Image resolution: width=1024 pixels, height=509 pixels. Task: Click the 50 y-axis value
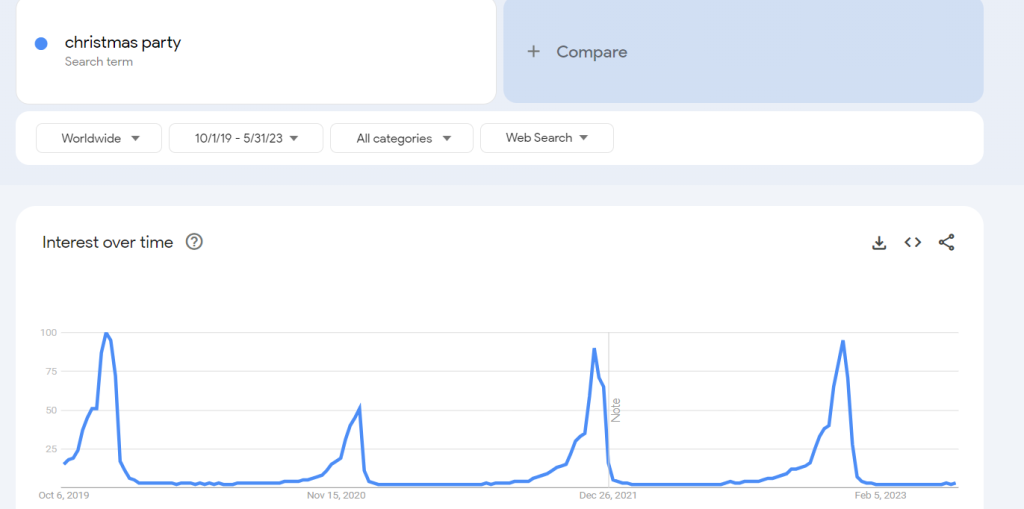pos(52,410)
